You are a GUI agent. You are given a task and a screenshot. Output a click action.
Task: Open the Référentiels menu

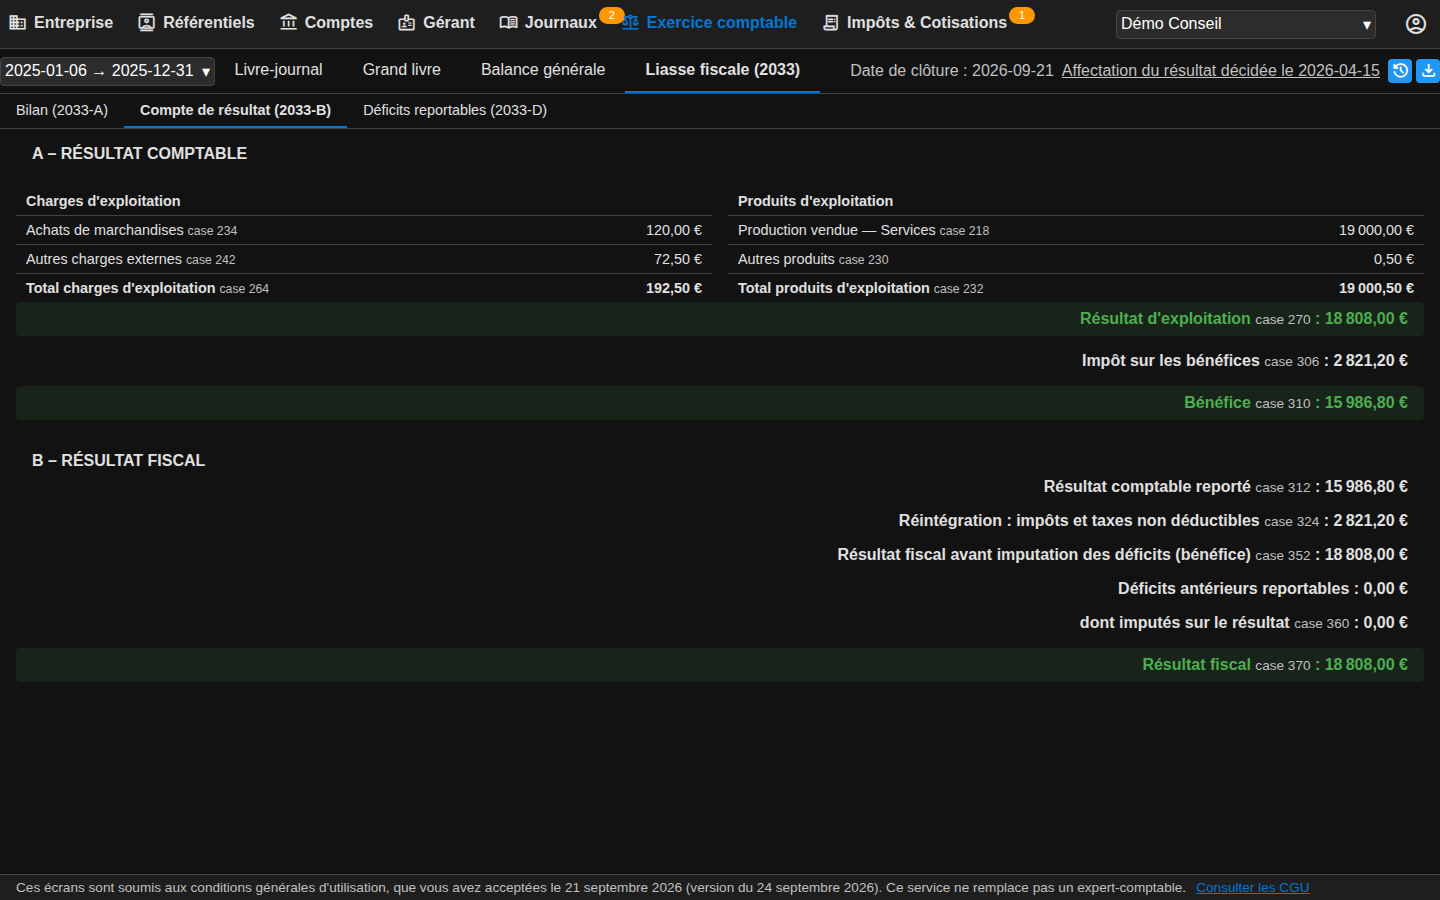click(x=196, y=22)
